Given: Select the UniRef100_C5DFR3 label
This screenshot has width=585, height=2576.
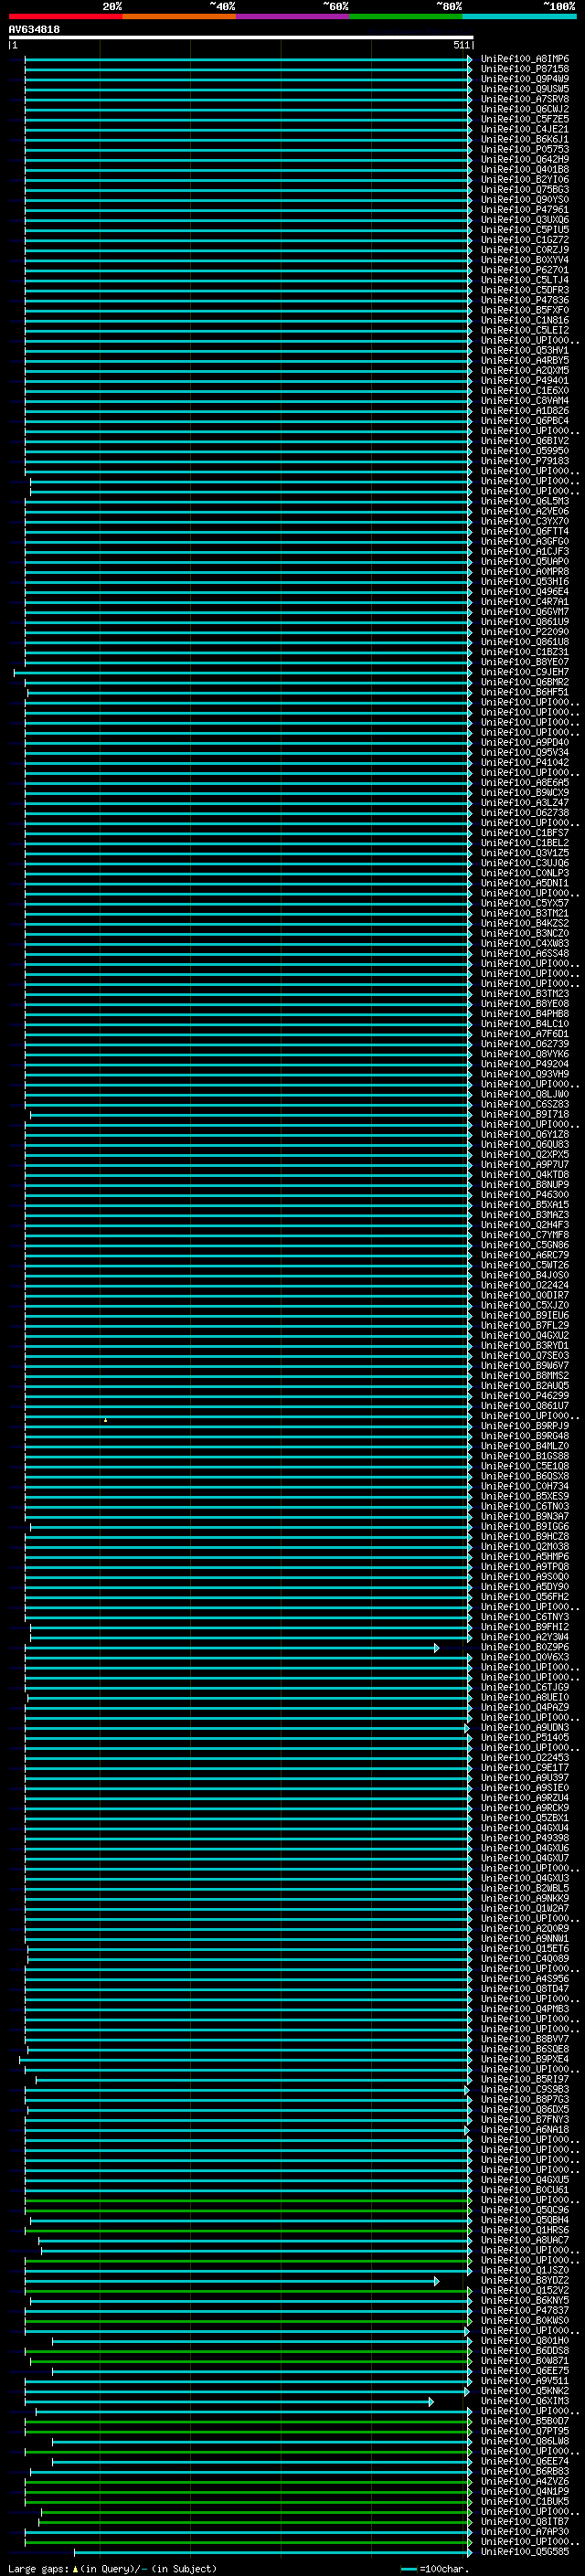Looking at the screenshot, I should 525,290.
